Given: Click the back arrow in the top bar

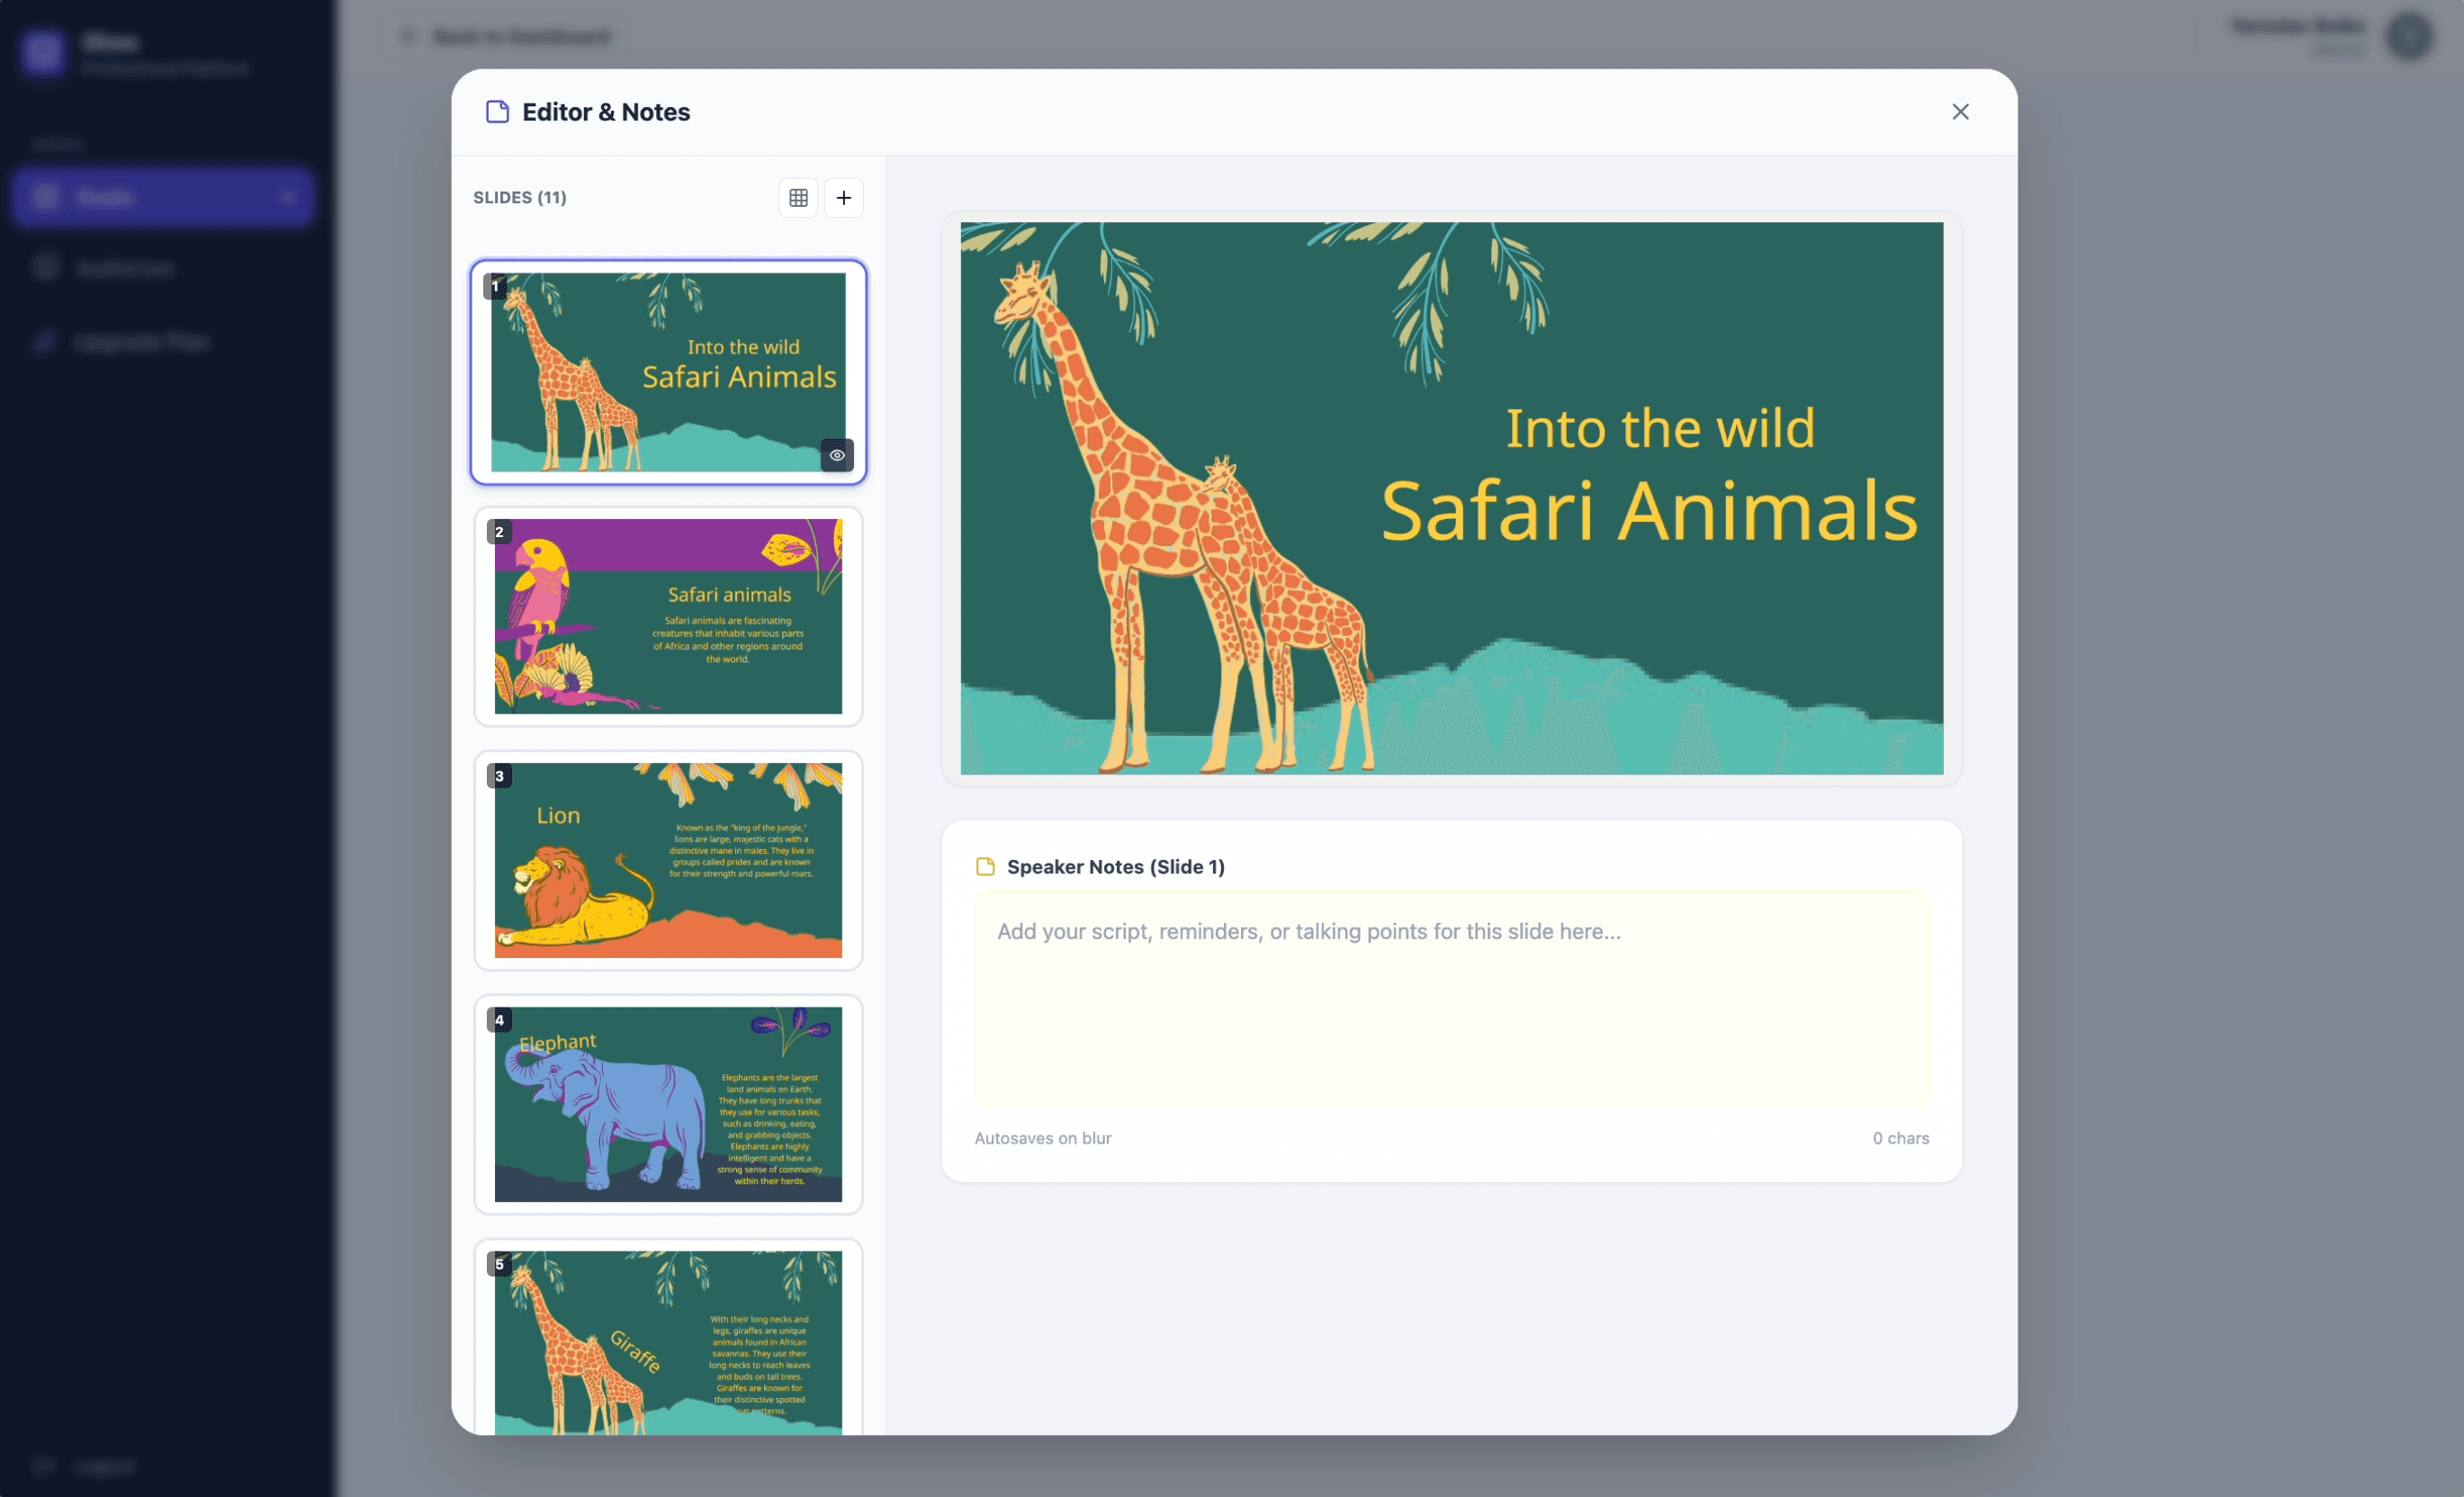Looking at the screenshot, I should (406, 36).
